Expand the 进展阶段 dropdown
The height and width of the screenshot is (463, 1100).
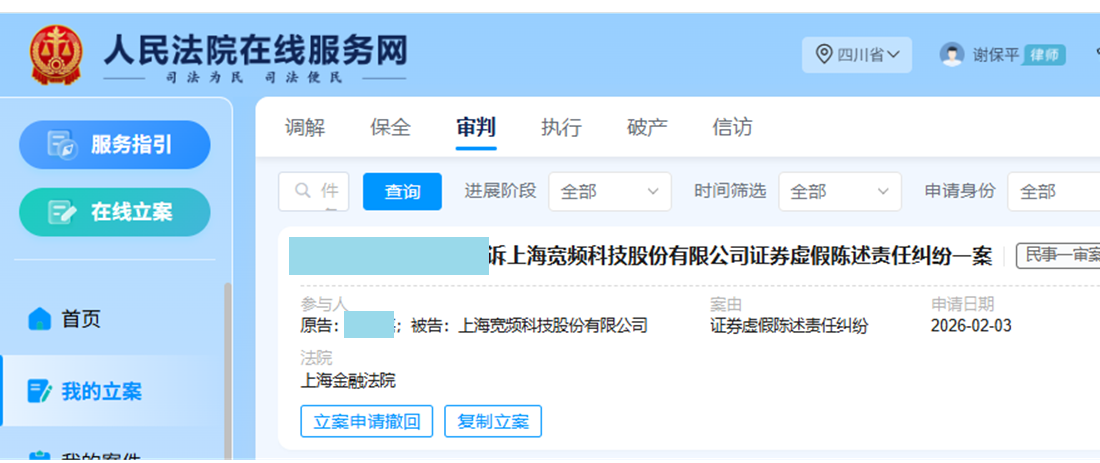point(610,192)
